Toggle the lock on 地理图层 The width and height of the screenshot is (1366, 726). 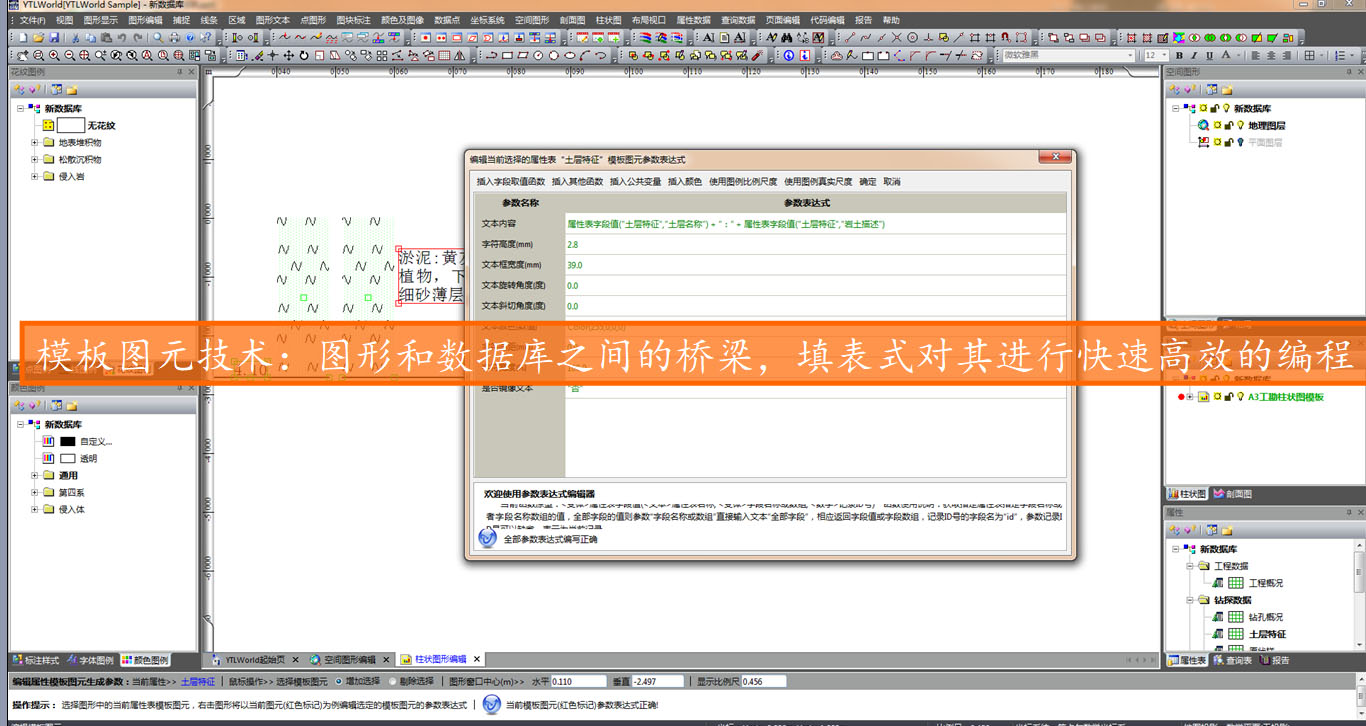[1229, 125]
